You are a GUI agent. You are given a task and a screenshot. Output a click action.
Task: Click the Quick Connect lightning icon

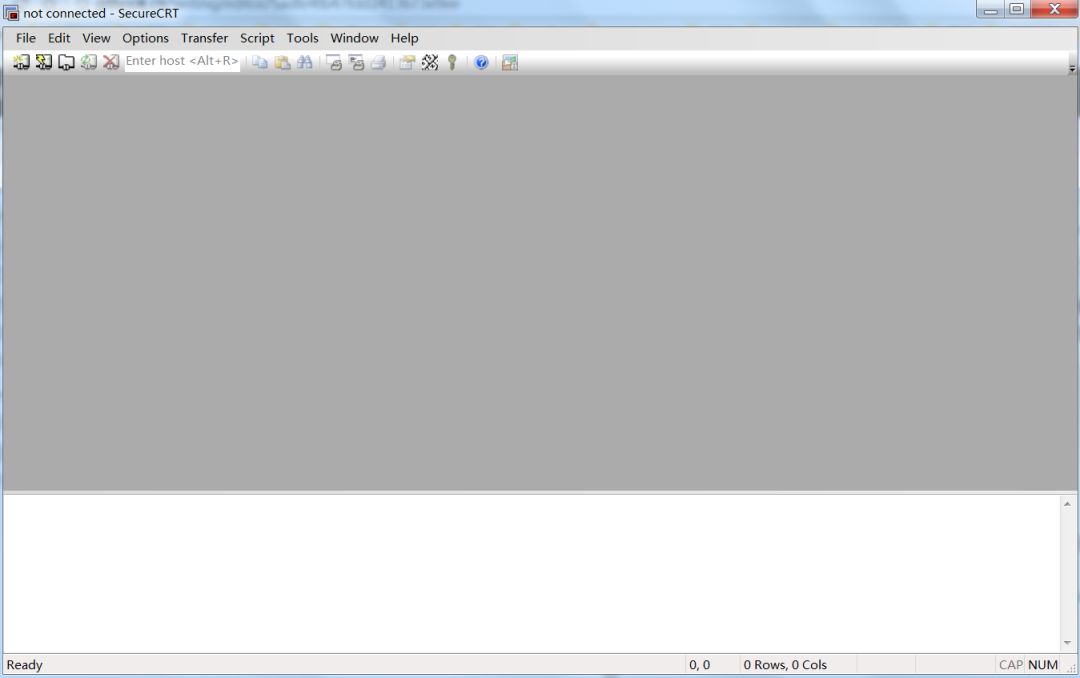pos(44,62)
